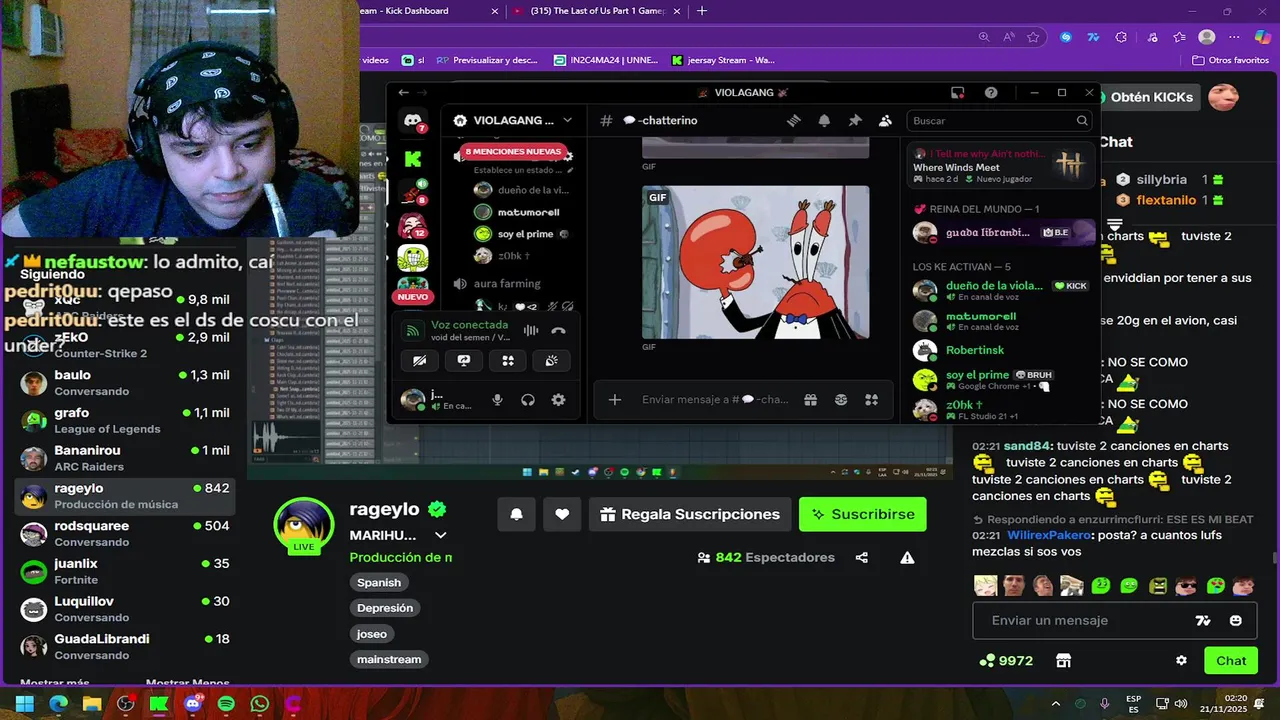Open emoji picker in Discord message box

tap(841, 399)
